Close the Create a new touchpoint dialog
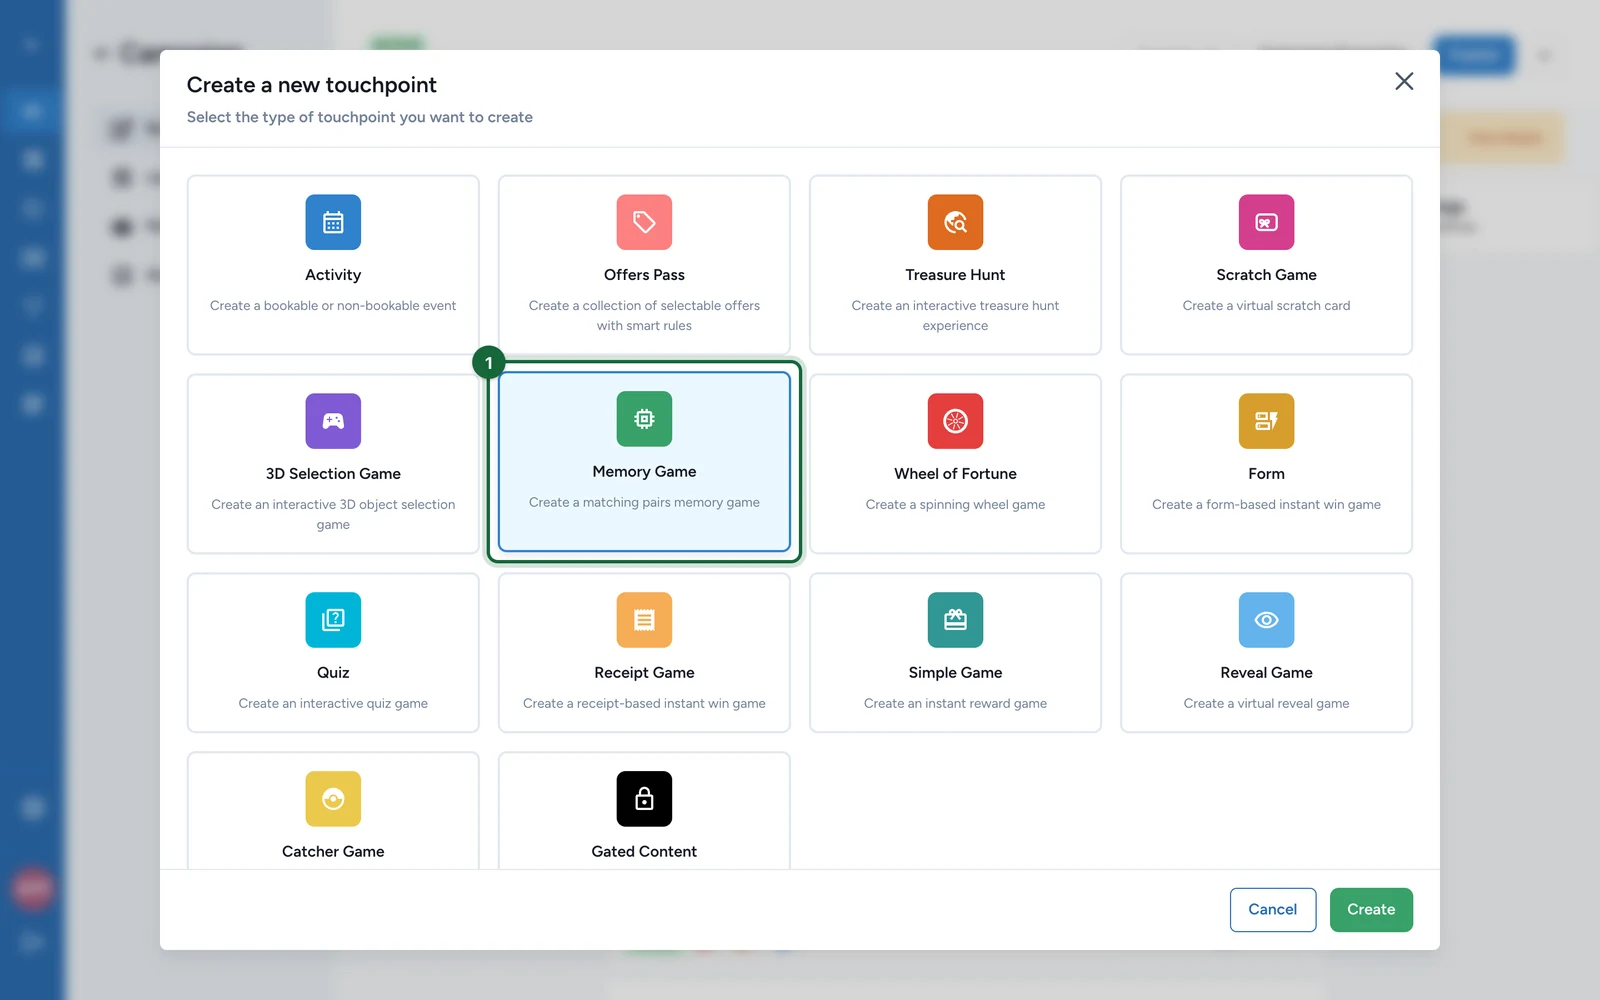The image size is (1600, 1000). coord(1404,81)
